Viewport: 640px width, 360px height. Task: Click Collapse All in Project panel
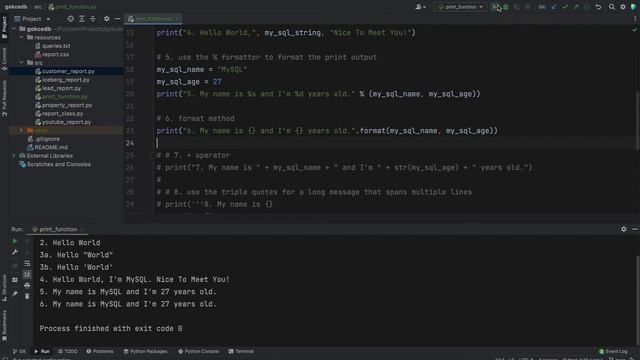point(93,19)
